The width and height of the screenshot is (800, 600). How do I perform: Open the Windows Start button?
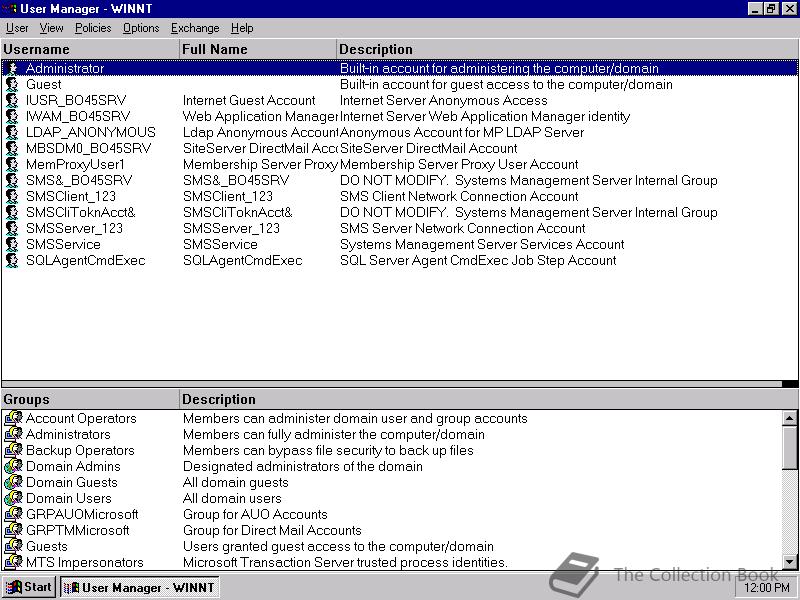coord(29,587)
